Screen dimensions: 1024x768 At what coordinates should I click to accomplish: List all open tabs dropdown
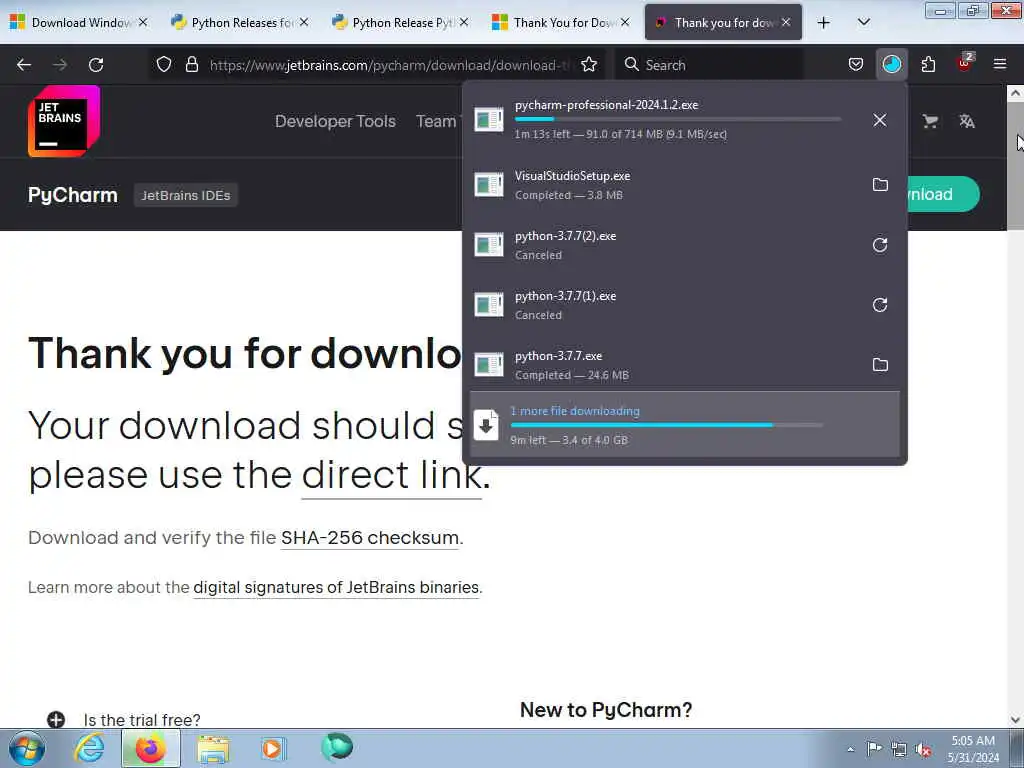[x=863, y=22]
